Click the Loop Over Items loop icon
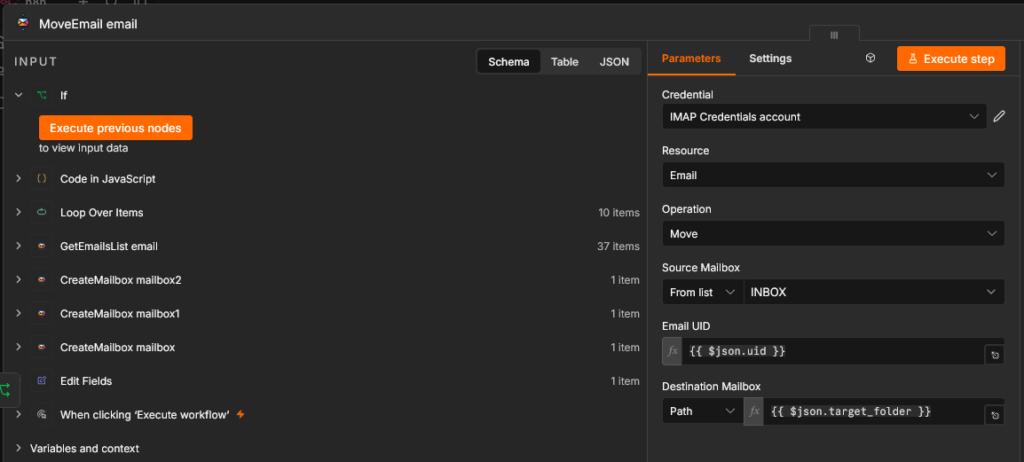This screenshot has width=1024, height=462. point(42,212)
